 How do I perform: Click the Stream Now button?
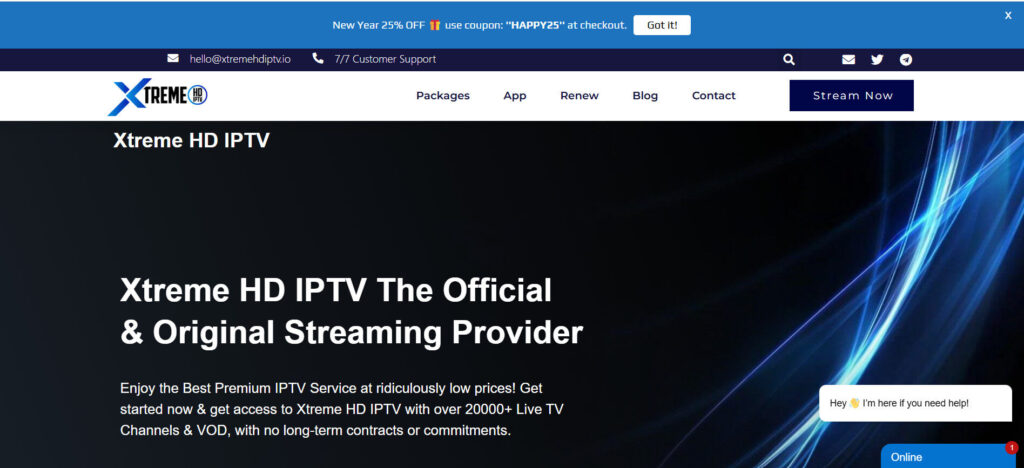click(852, 95)
